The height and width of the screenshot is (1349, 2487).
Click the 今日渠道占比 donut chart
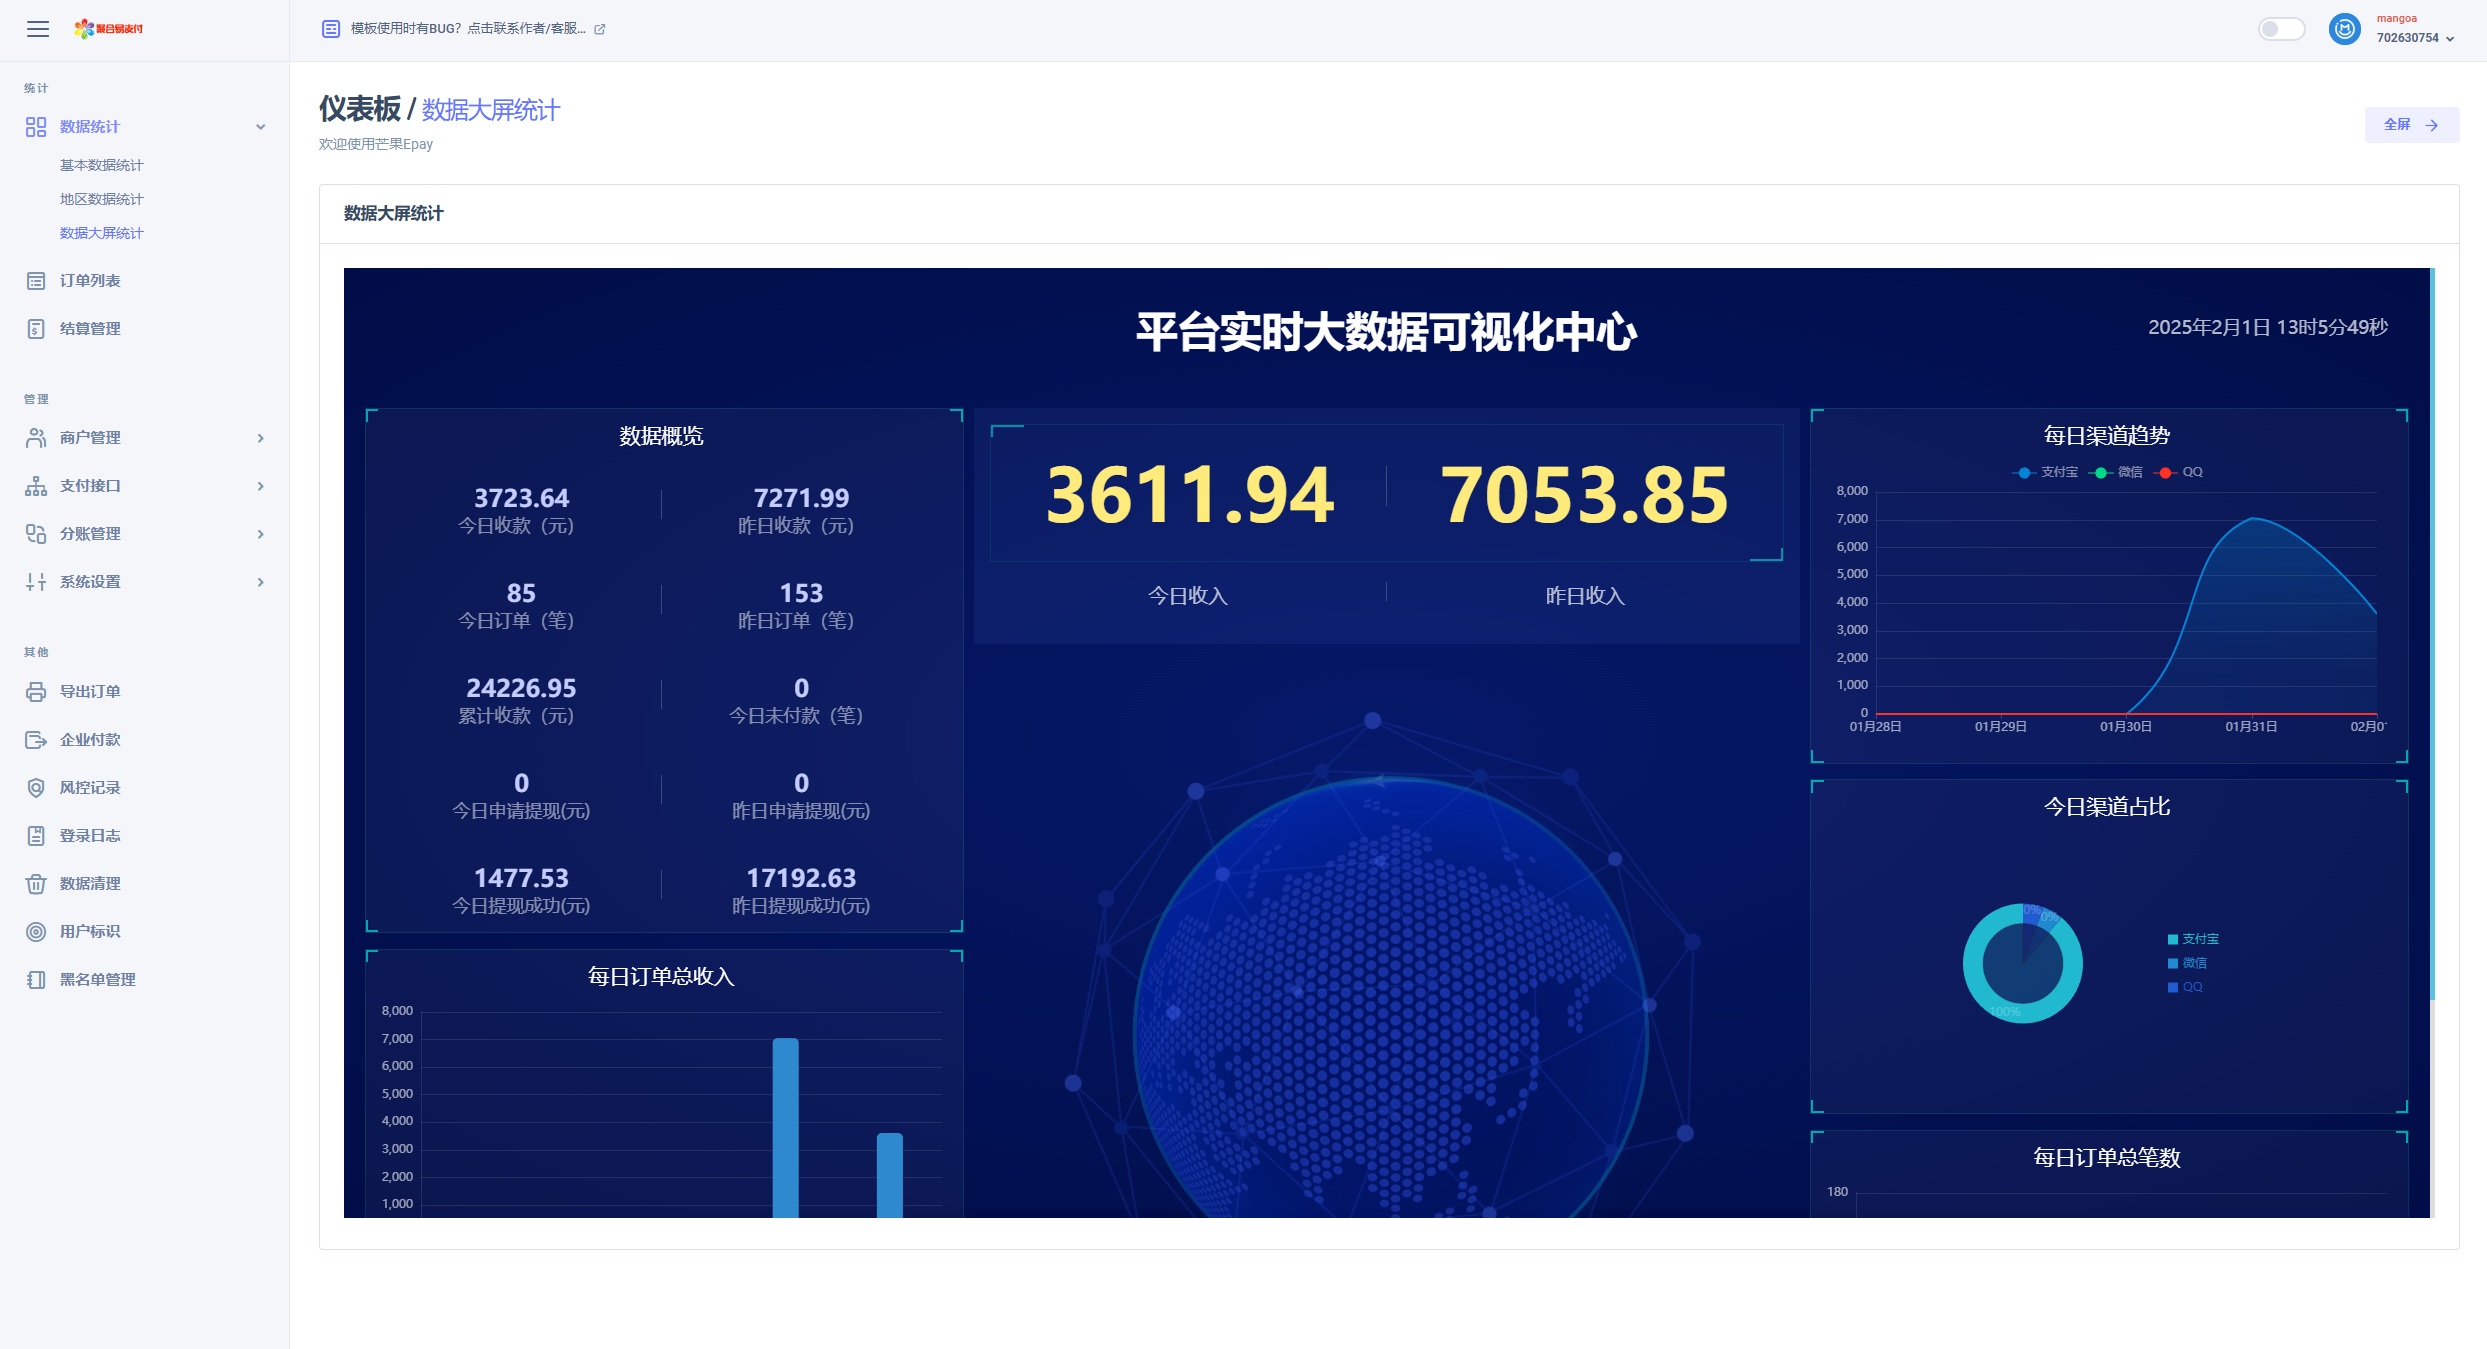2022,963
